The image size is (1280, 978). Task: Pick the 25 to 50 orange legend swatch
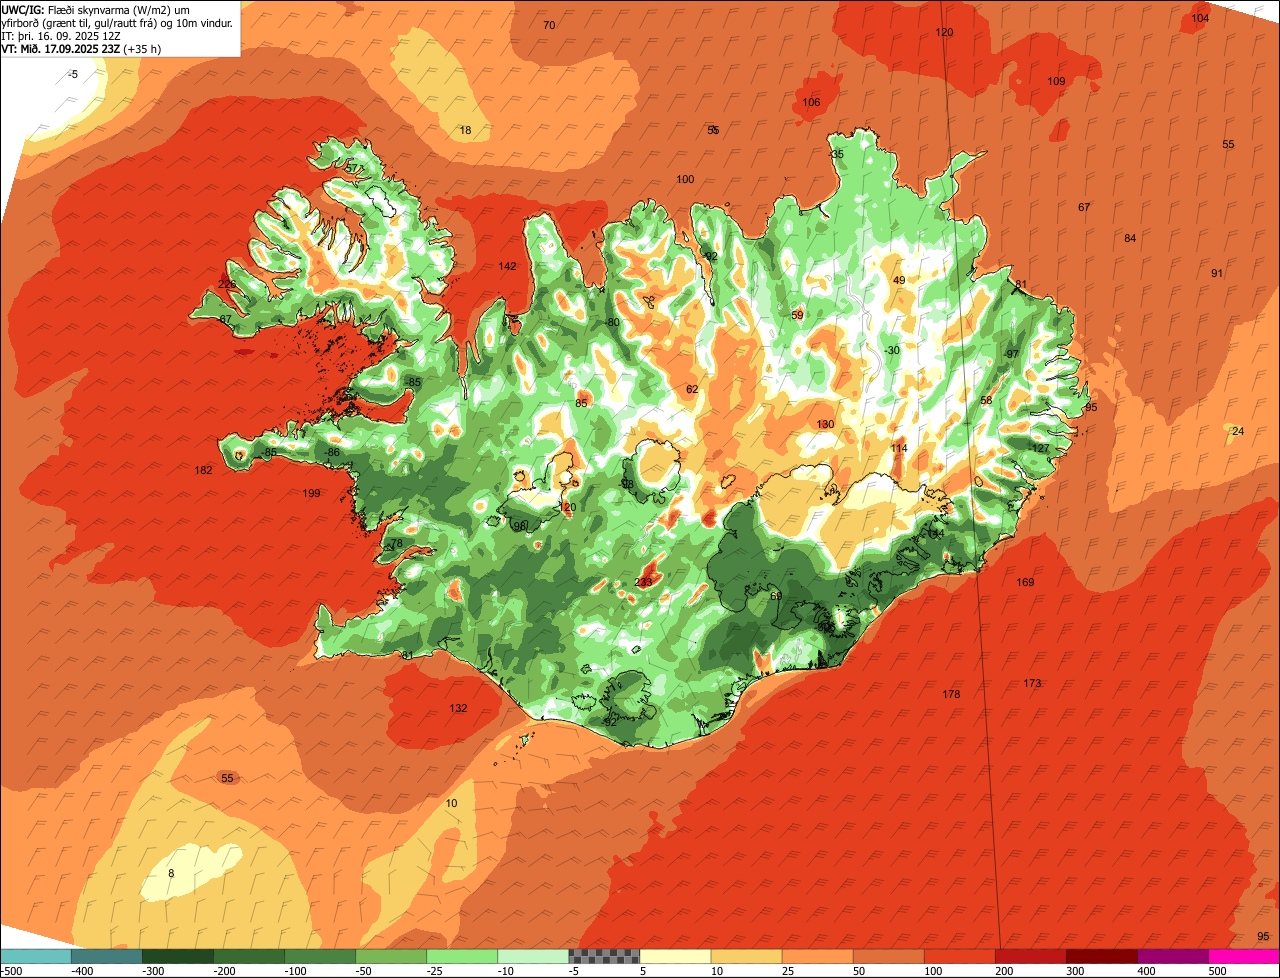click(818, 956)
